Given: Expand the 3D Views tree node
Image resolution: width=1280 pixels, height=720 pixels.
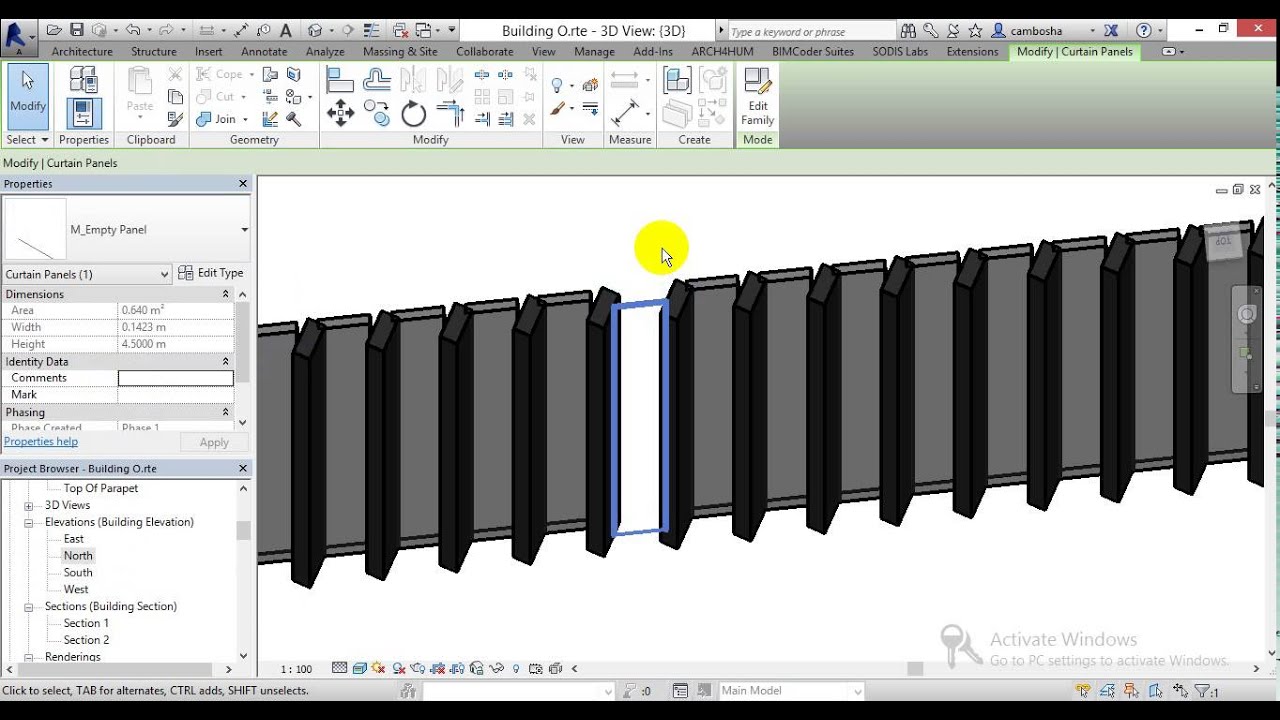Looking at the screenshot, I should click(29, 506).
